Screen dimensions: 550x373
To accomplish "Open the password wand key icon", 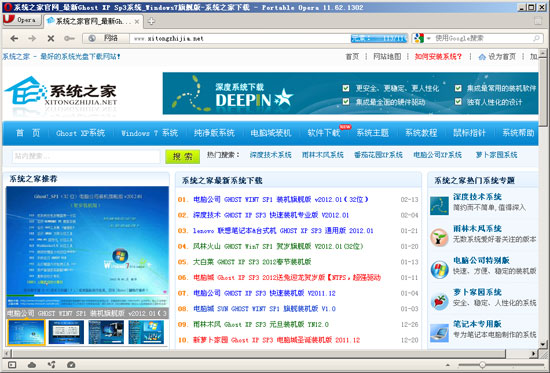I will (69, 38).
